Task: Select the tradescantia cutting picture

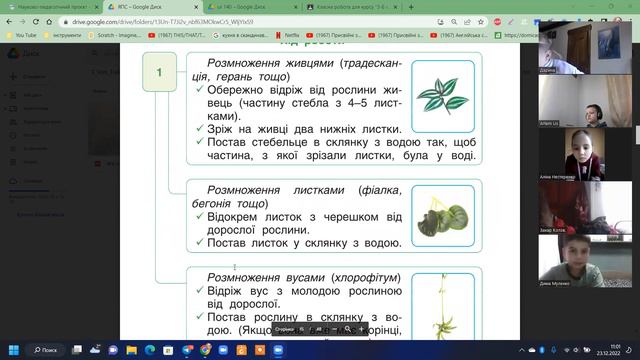Action: 443,96
